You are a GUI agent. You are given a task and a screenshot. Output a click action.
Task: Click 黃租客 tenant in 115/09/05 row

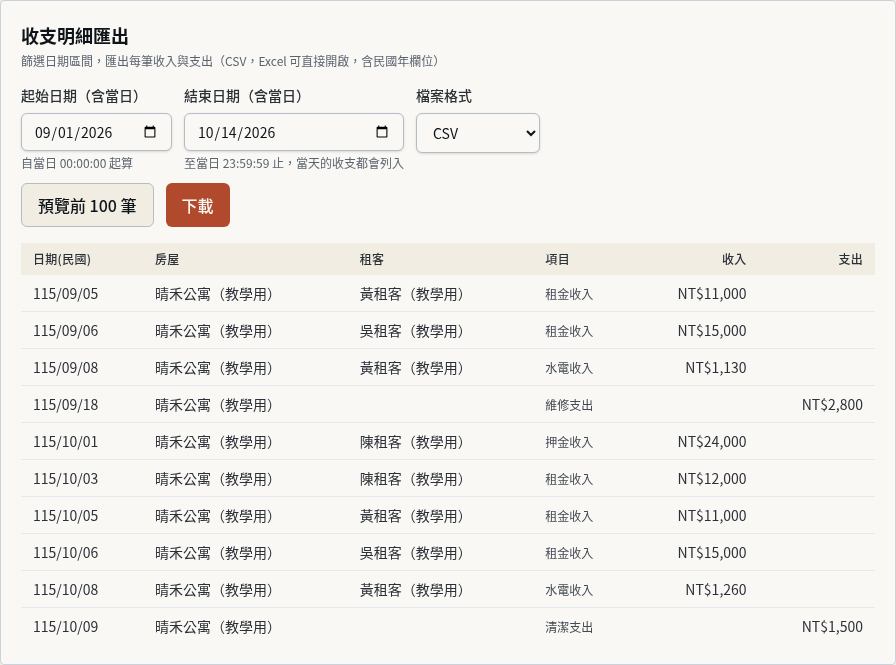411,294
